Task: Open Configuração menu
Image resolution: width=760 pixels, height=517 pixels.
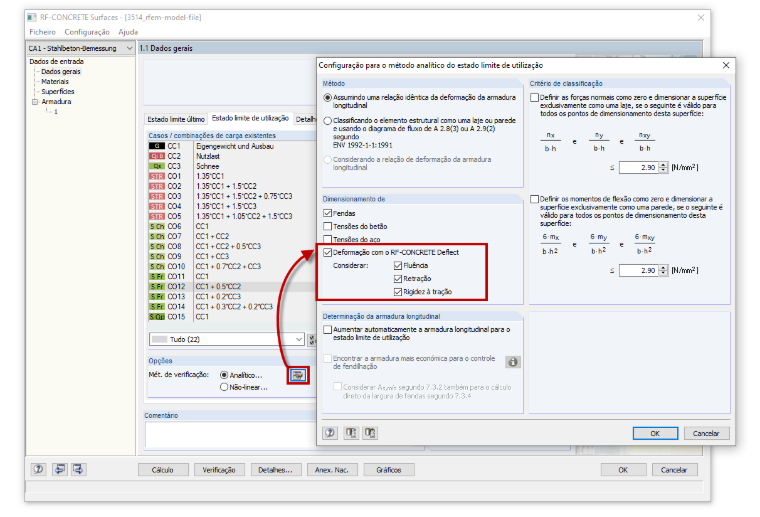Action: click(87, 32)
